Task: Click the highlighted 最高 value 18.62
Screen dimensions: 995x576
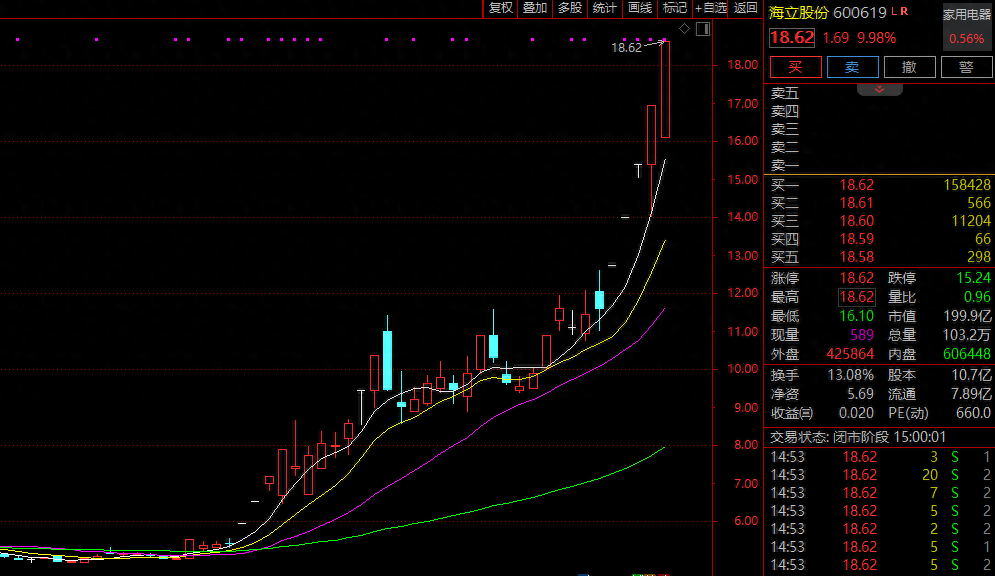Action: coord(857,297)
